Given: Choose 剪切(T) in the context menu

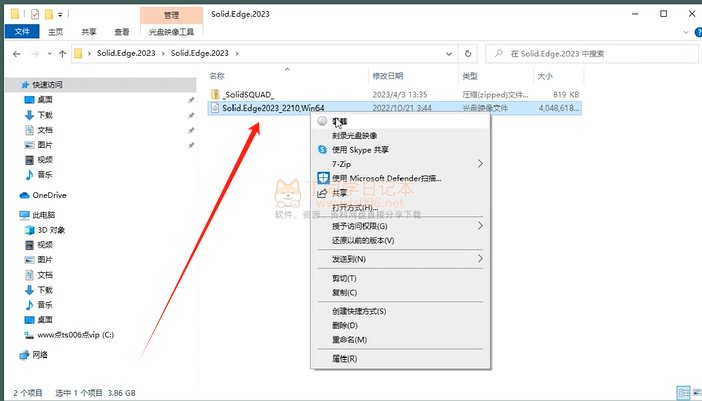Looking at the screenshot, I should [x=401, y=278].
